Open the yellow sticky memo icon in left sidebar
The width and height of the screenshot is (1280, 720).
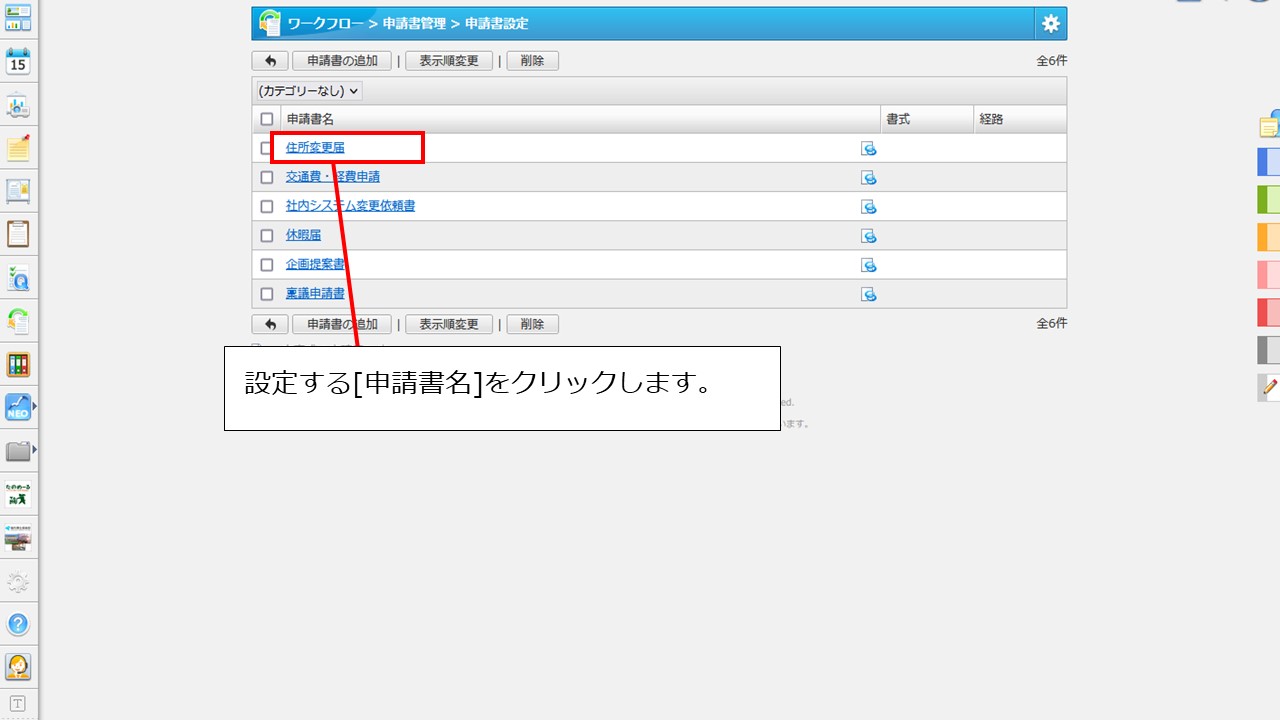coord(18,148)
